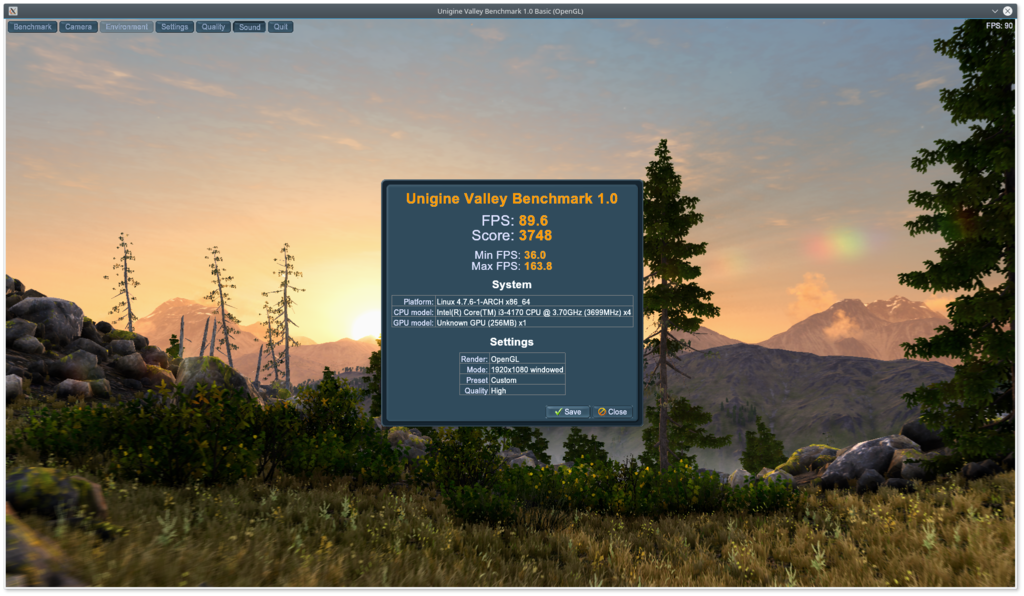
Task: Save the benchmark results
Action: click(x=568, y=412)
